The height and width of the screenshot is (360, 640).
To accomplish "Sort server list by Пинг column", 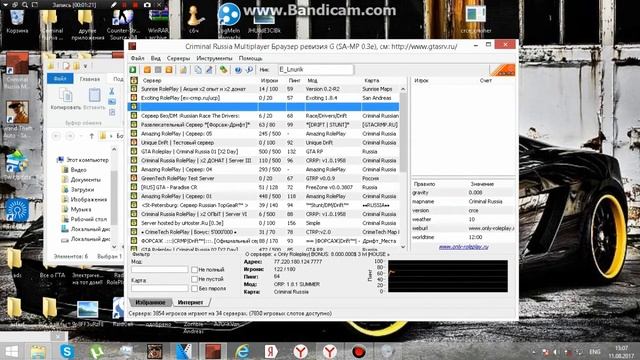I will (294, 80).
